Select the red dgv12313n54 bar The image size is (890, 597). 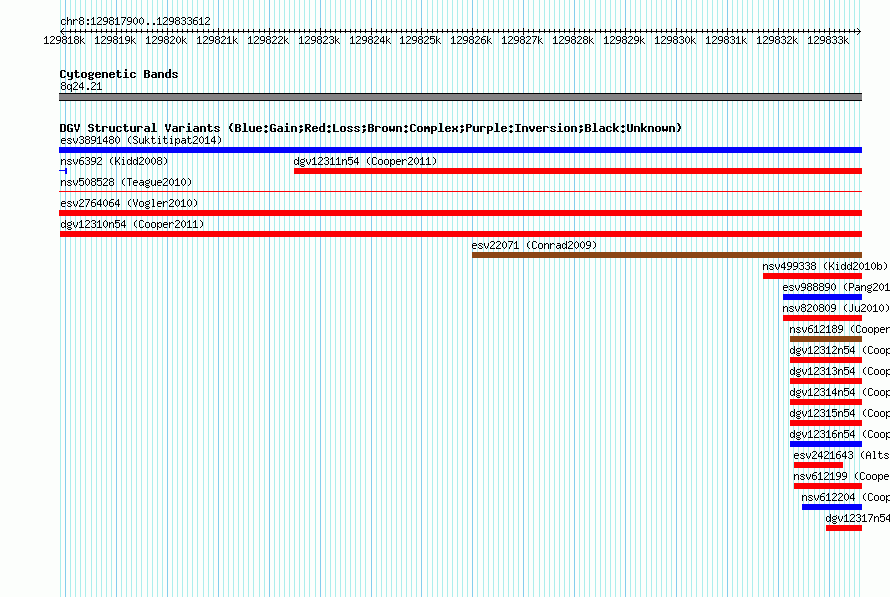(826, 381)
